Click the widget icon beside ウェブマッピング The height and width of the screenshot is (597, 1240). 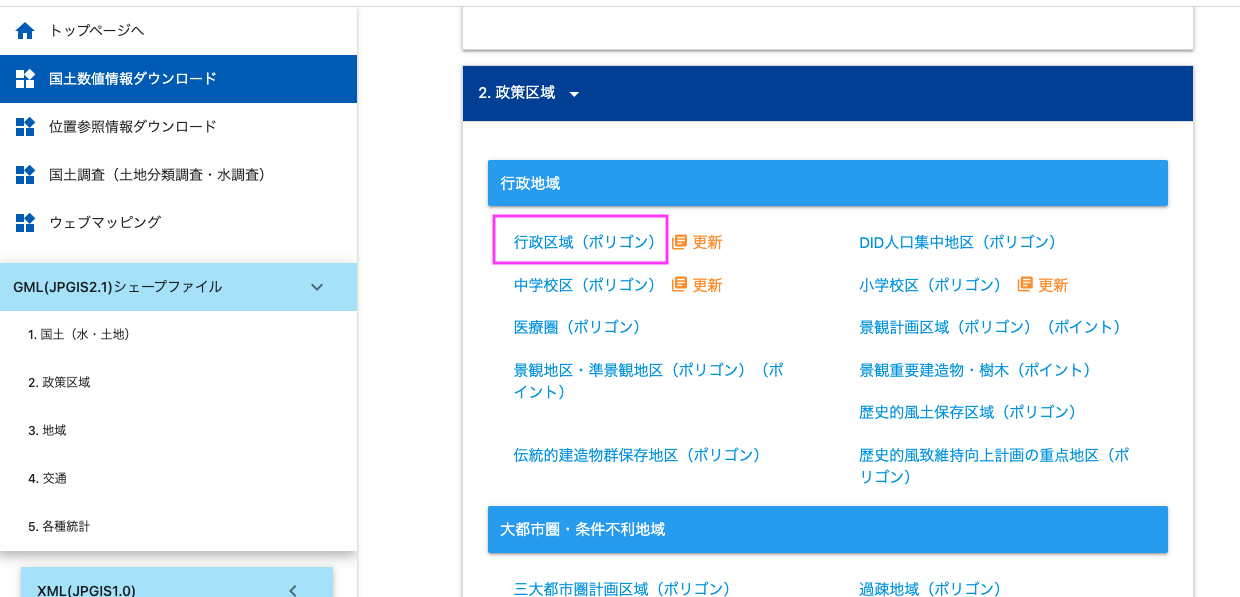[25, 223]
